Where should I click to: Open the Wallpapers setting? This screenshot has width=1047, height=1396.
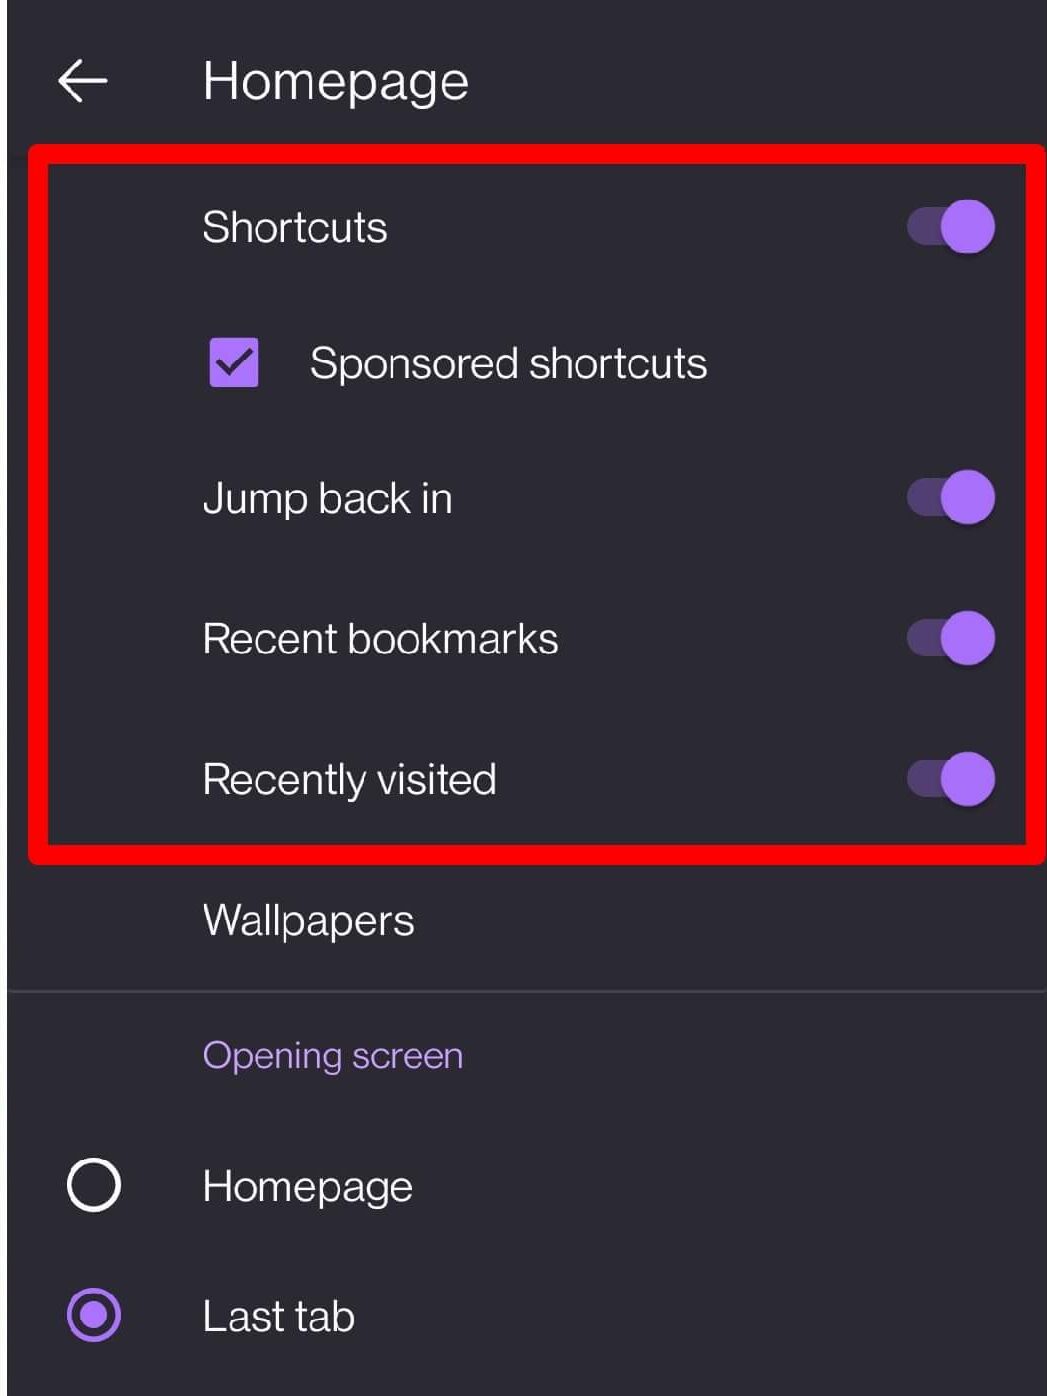pos(308,920)
